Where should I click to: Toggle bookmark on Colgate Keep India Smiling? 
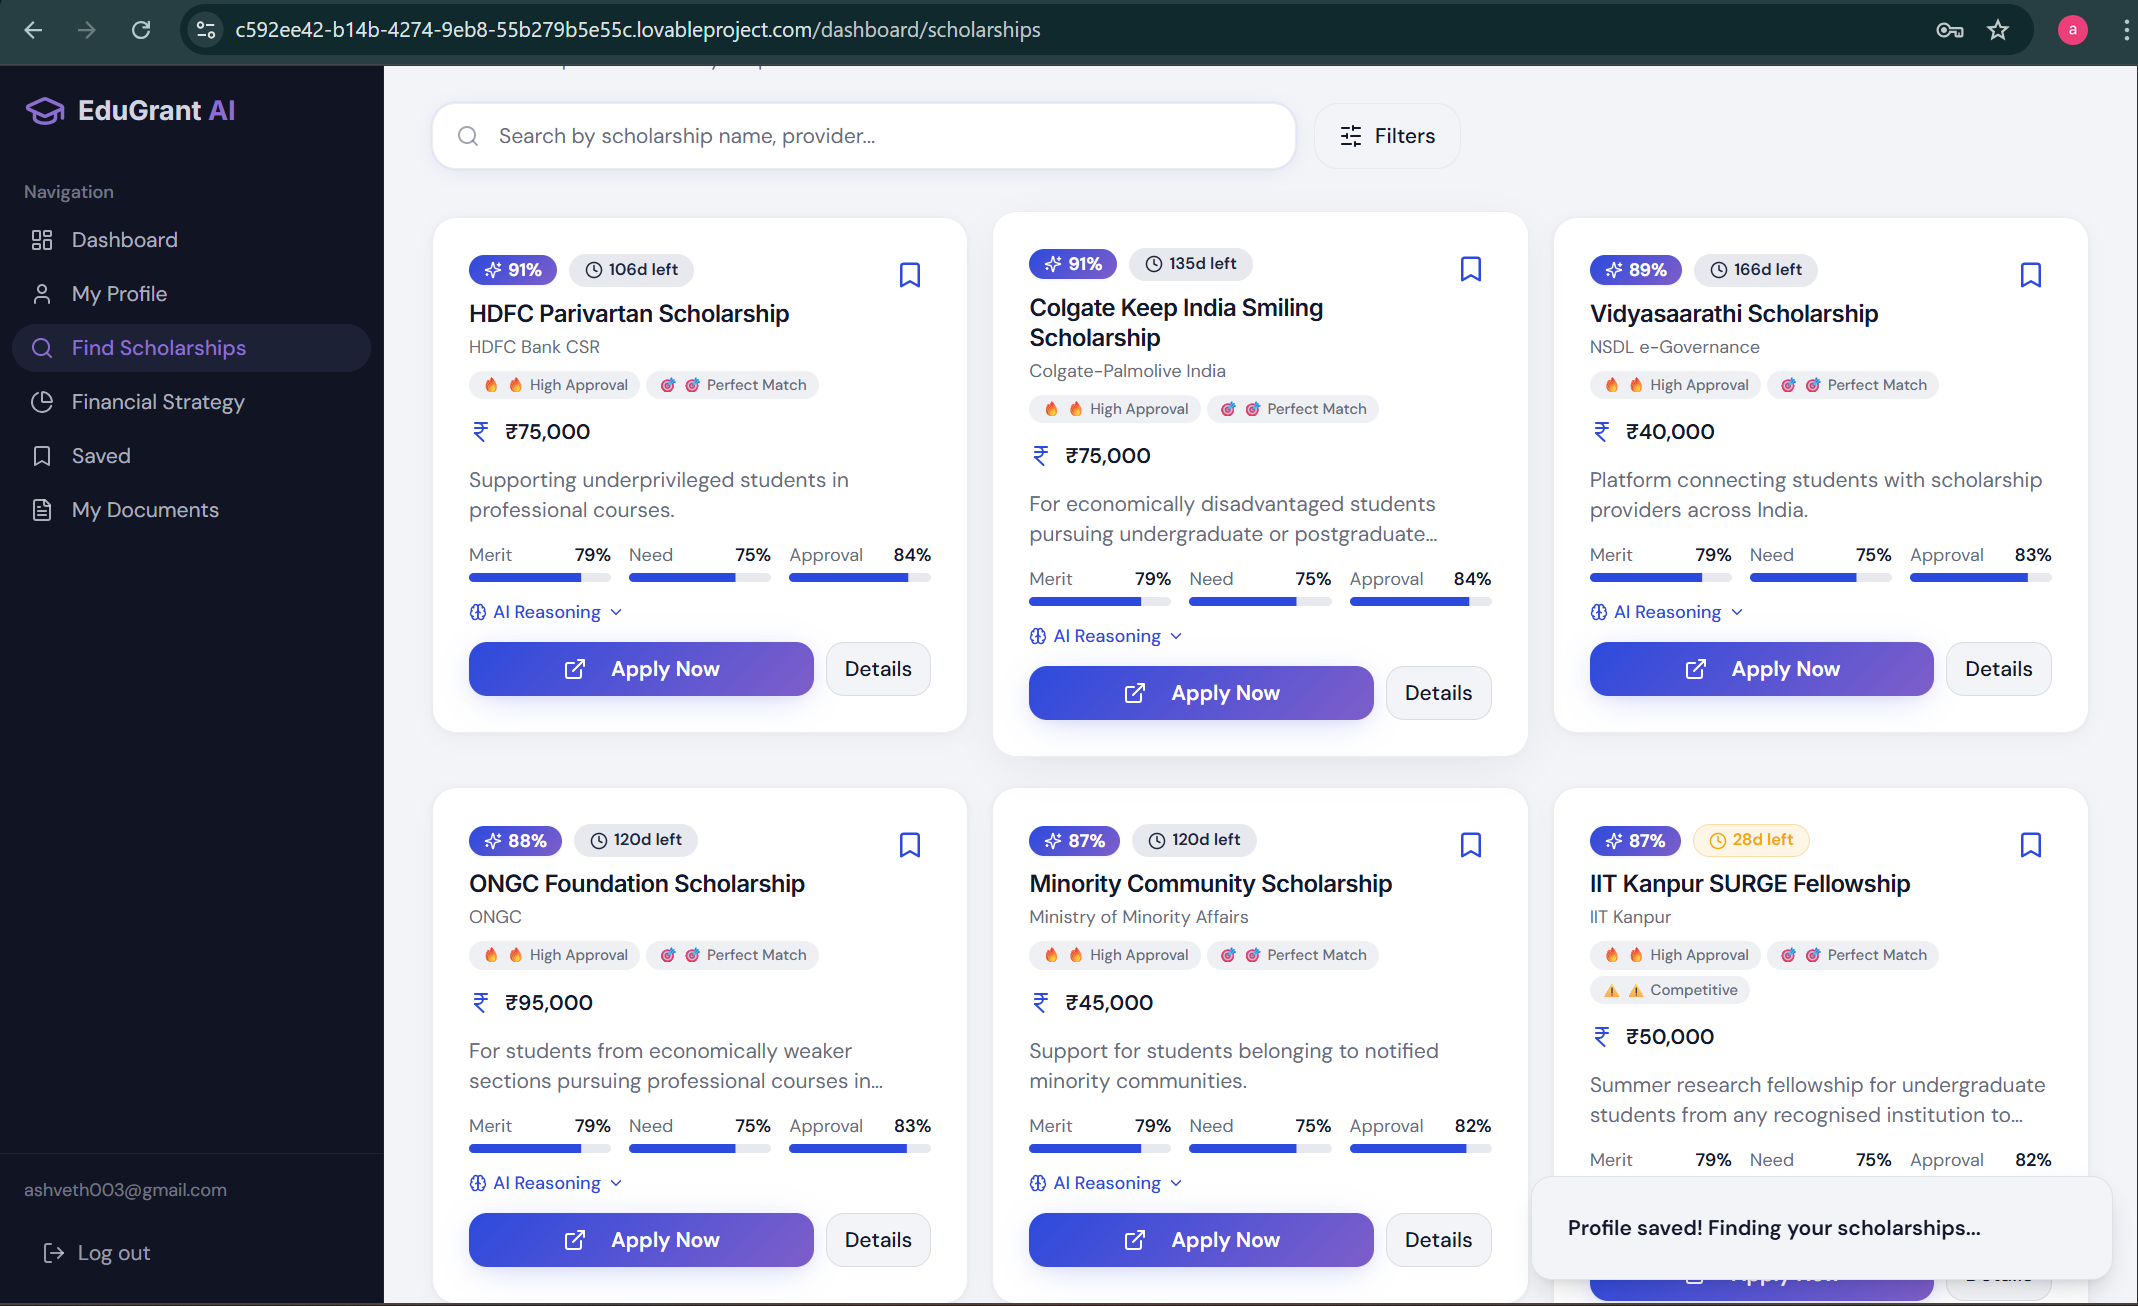coord(1470,269)
